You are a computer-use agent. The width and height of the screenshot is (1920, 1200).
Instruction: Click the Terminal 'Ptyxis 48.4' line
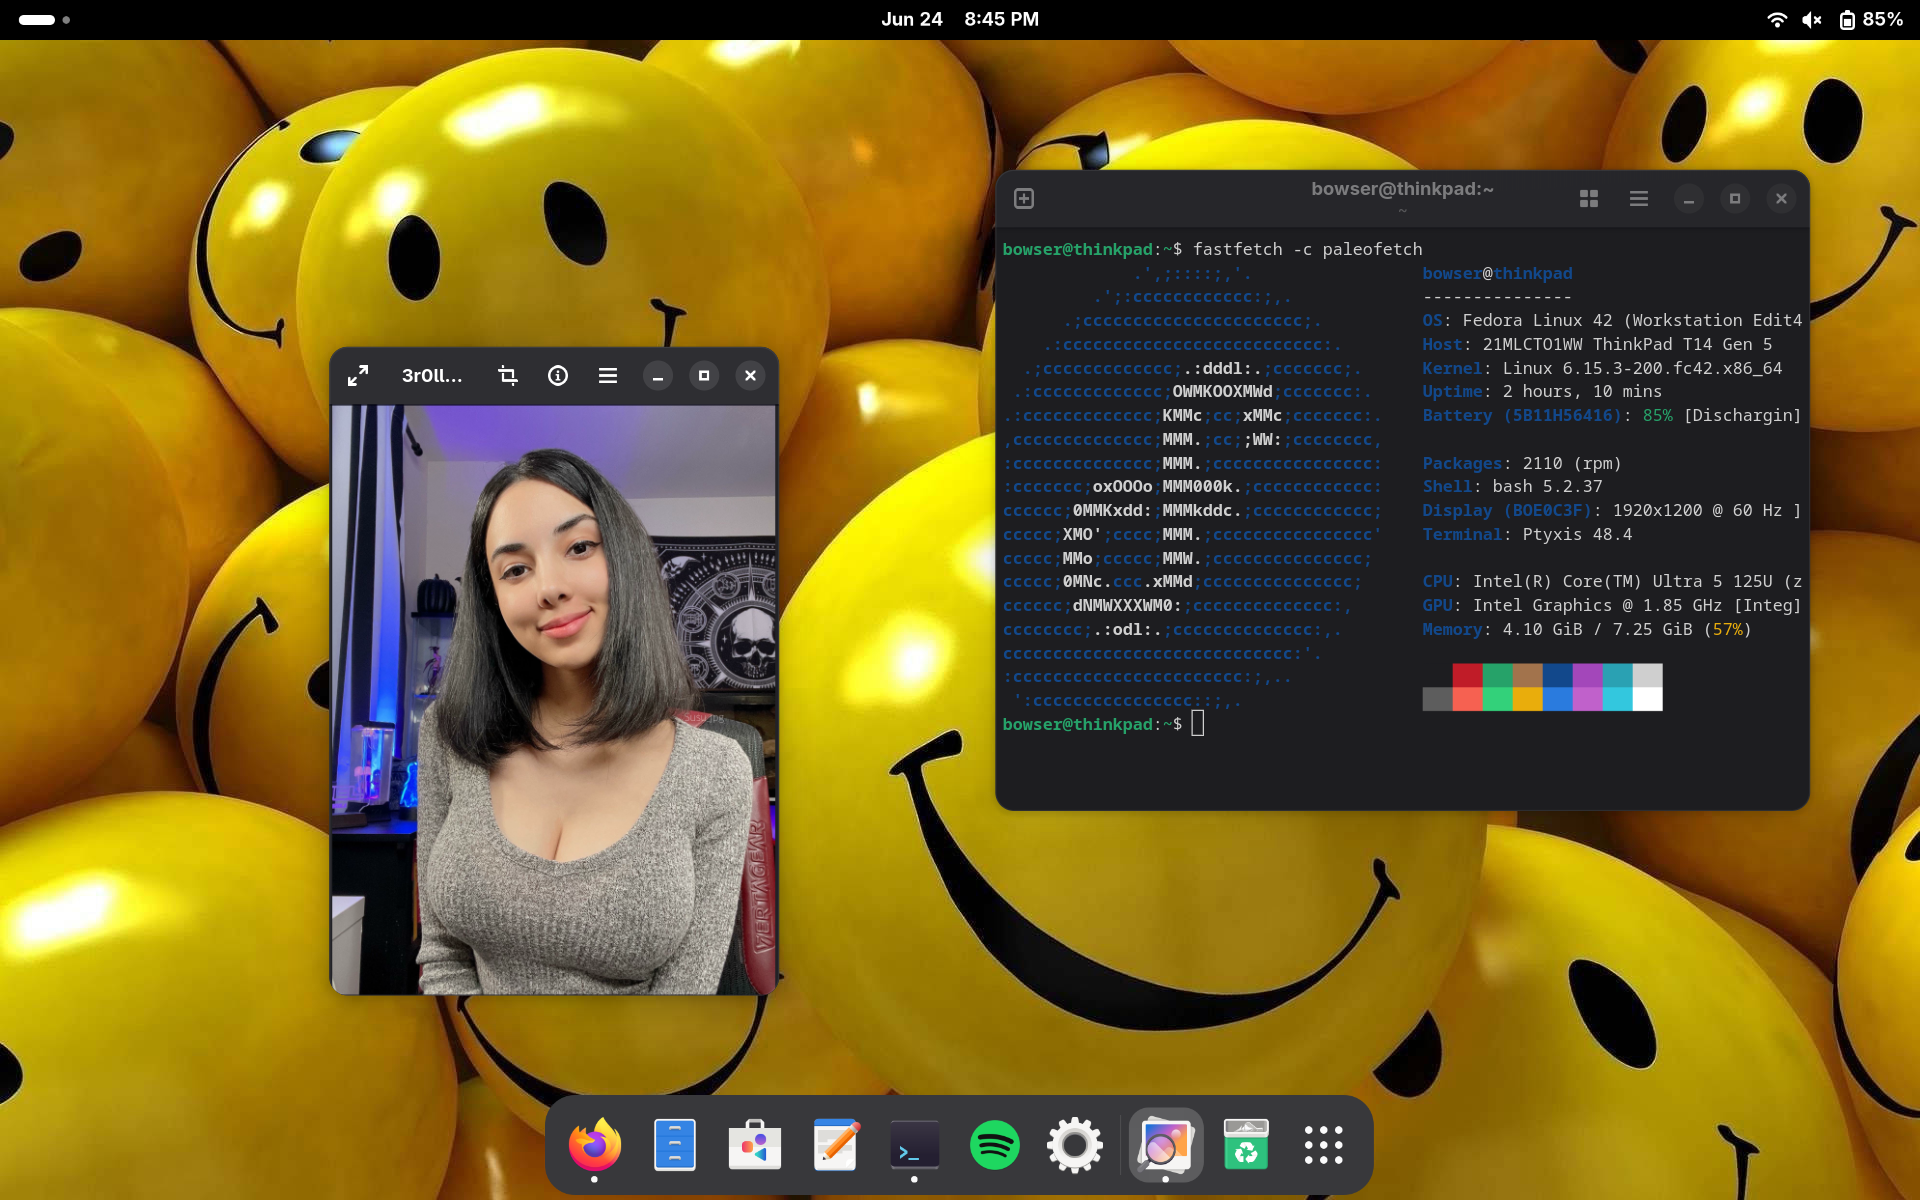[1527, 534]
